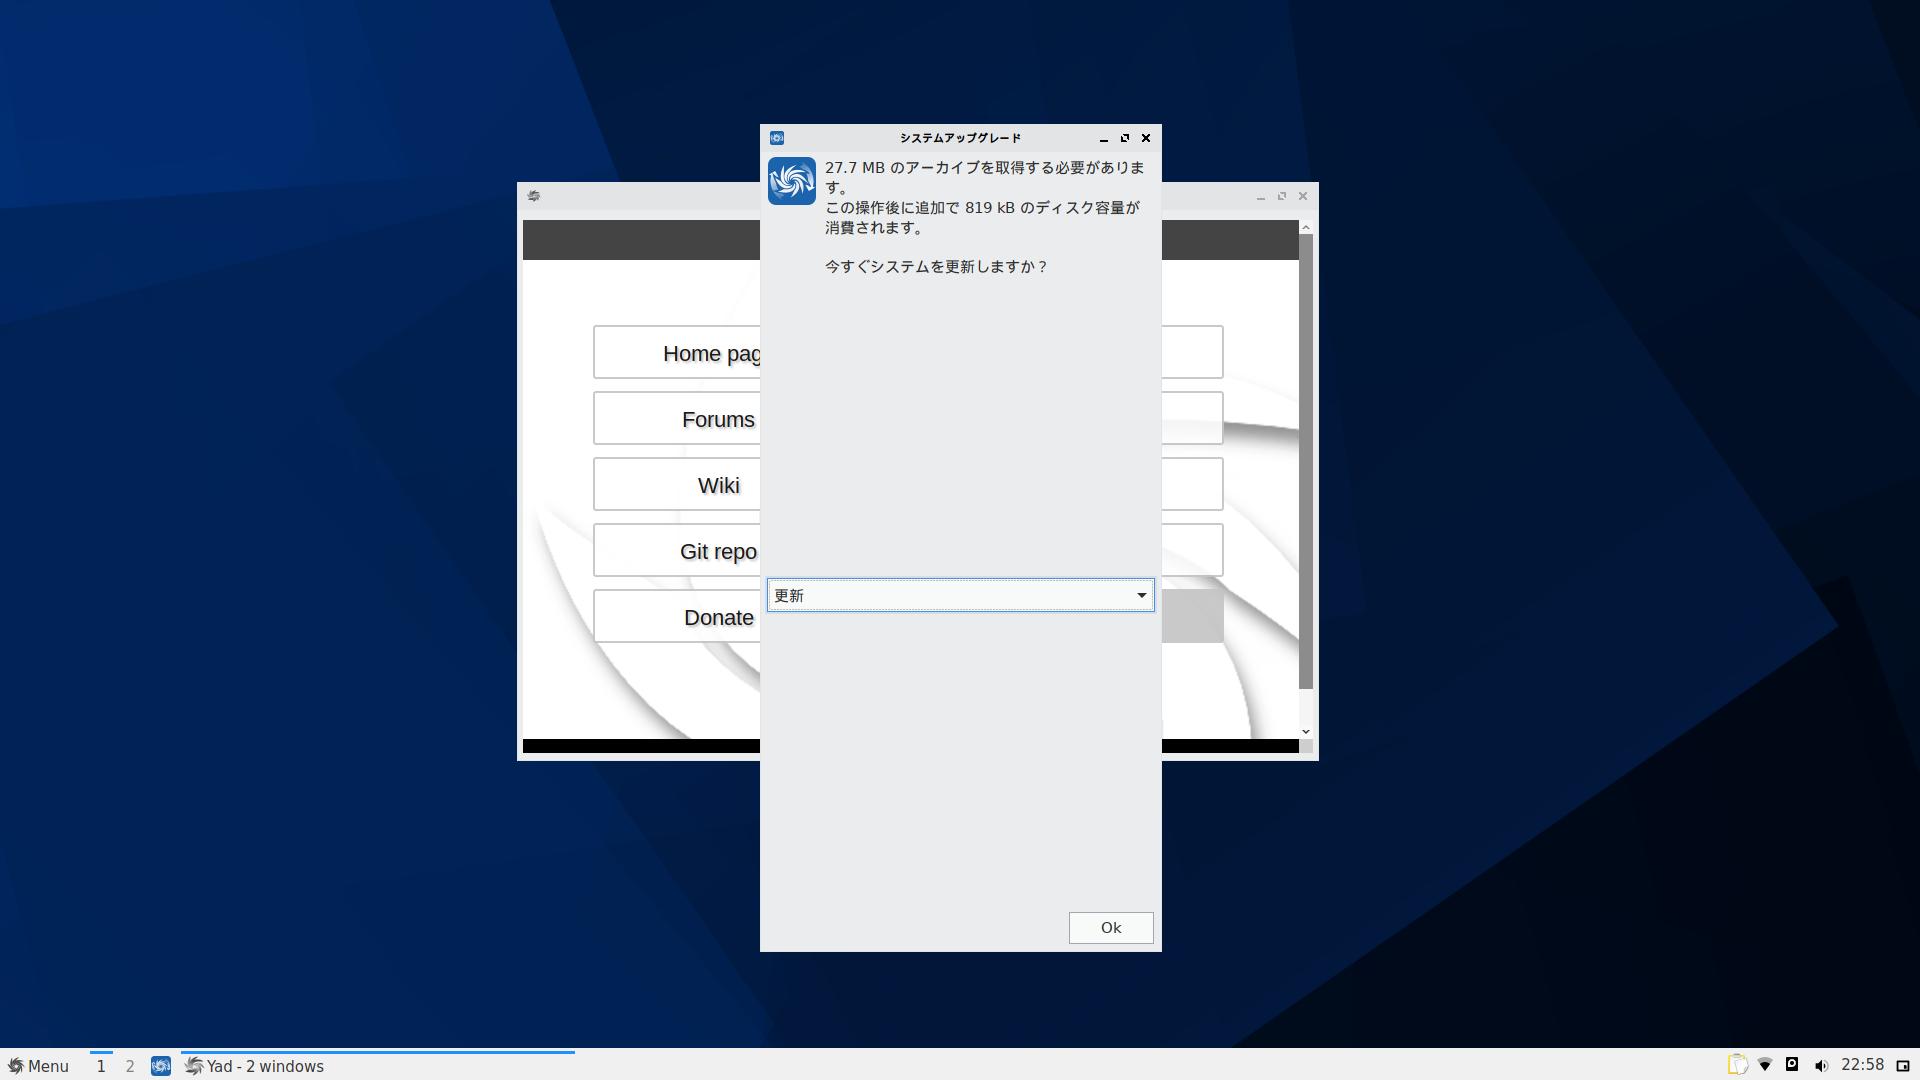Click the swirl logo in upgrade dialog
The image size is (1920, 1080).
791,181
